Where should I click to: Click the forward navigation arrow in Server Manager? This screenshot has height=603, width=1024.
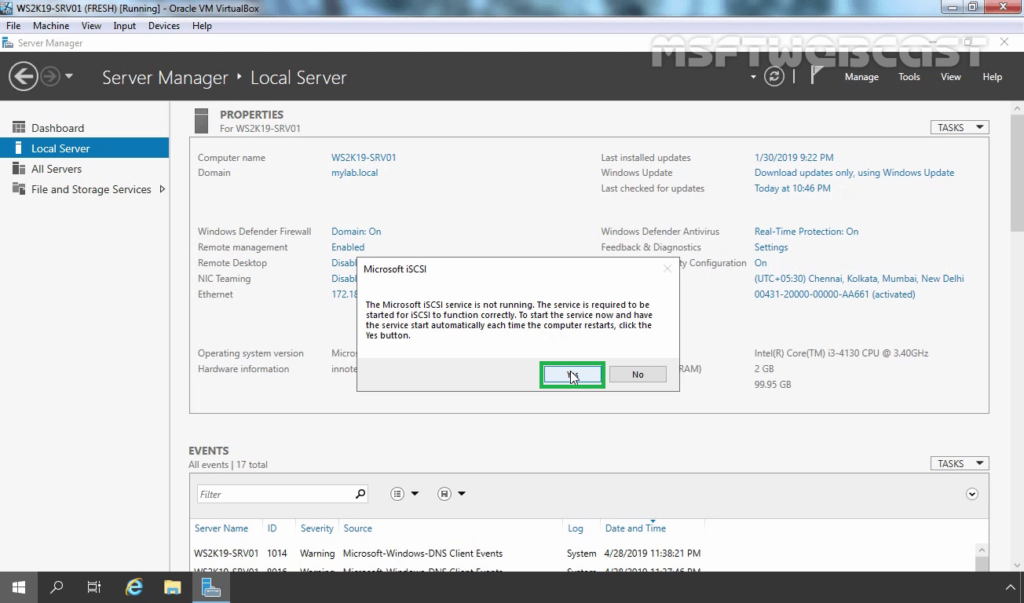click(50, 76)
